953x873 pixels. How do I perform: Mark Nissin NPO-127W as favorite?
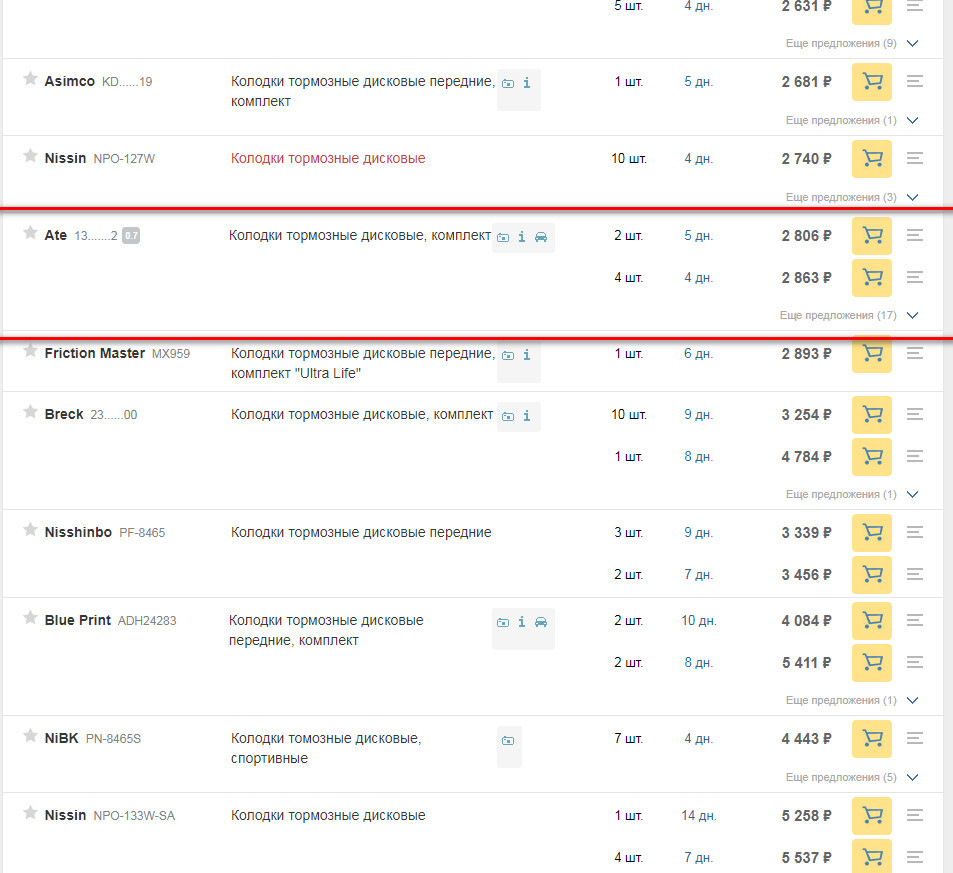point(30,156)
